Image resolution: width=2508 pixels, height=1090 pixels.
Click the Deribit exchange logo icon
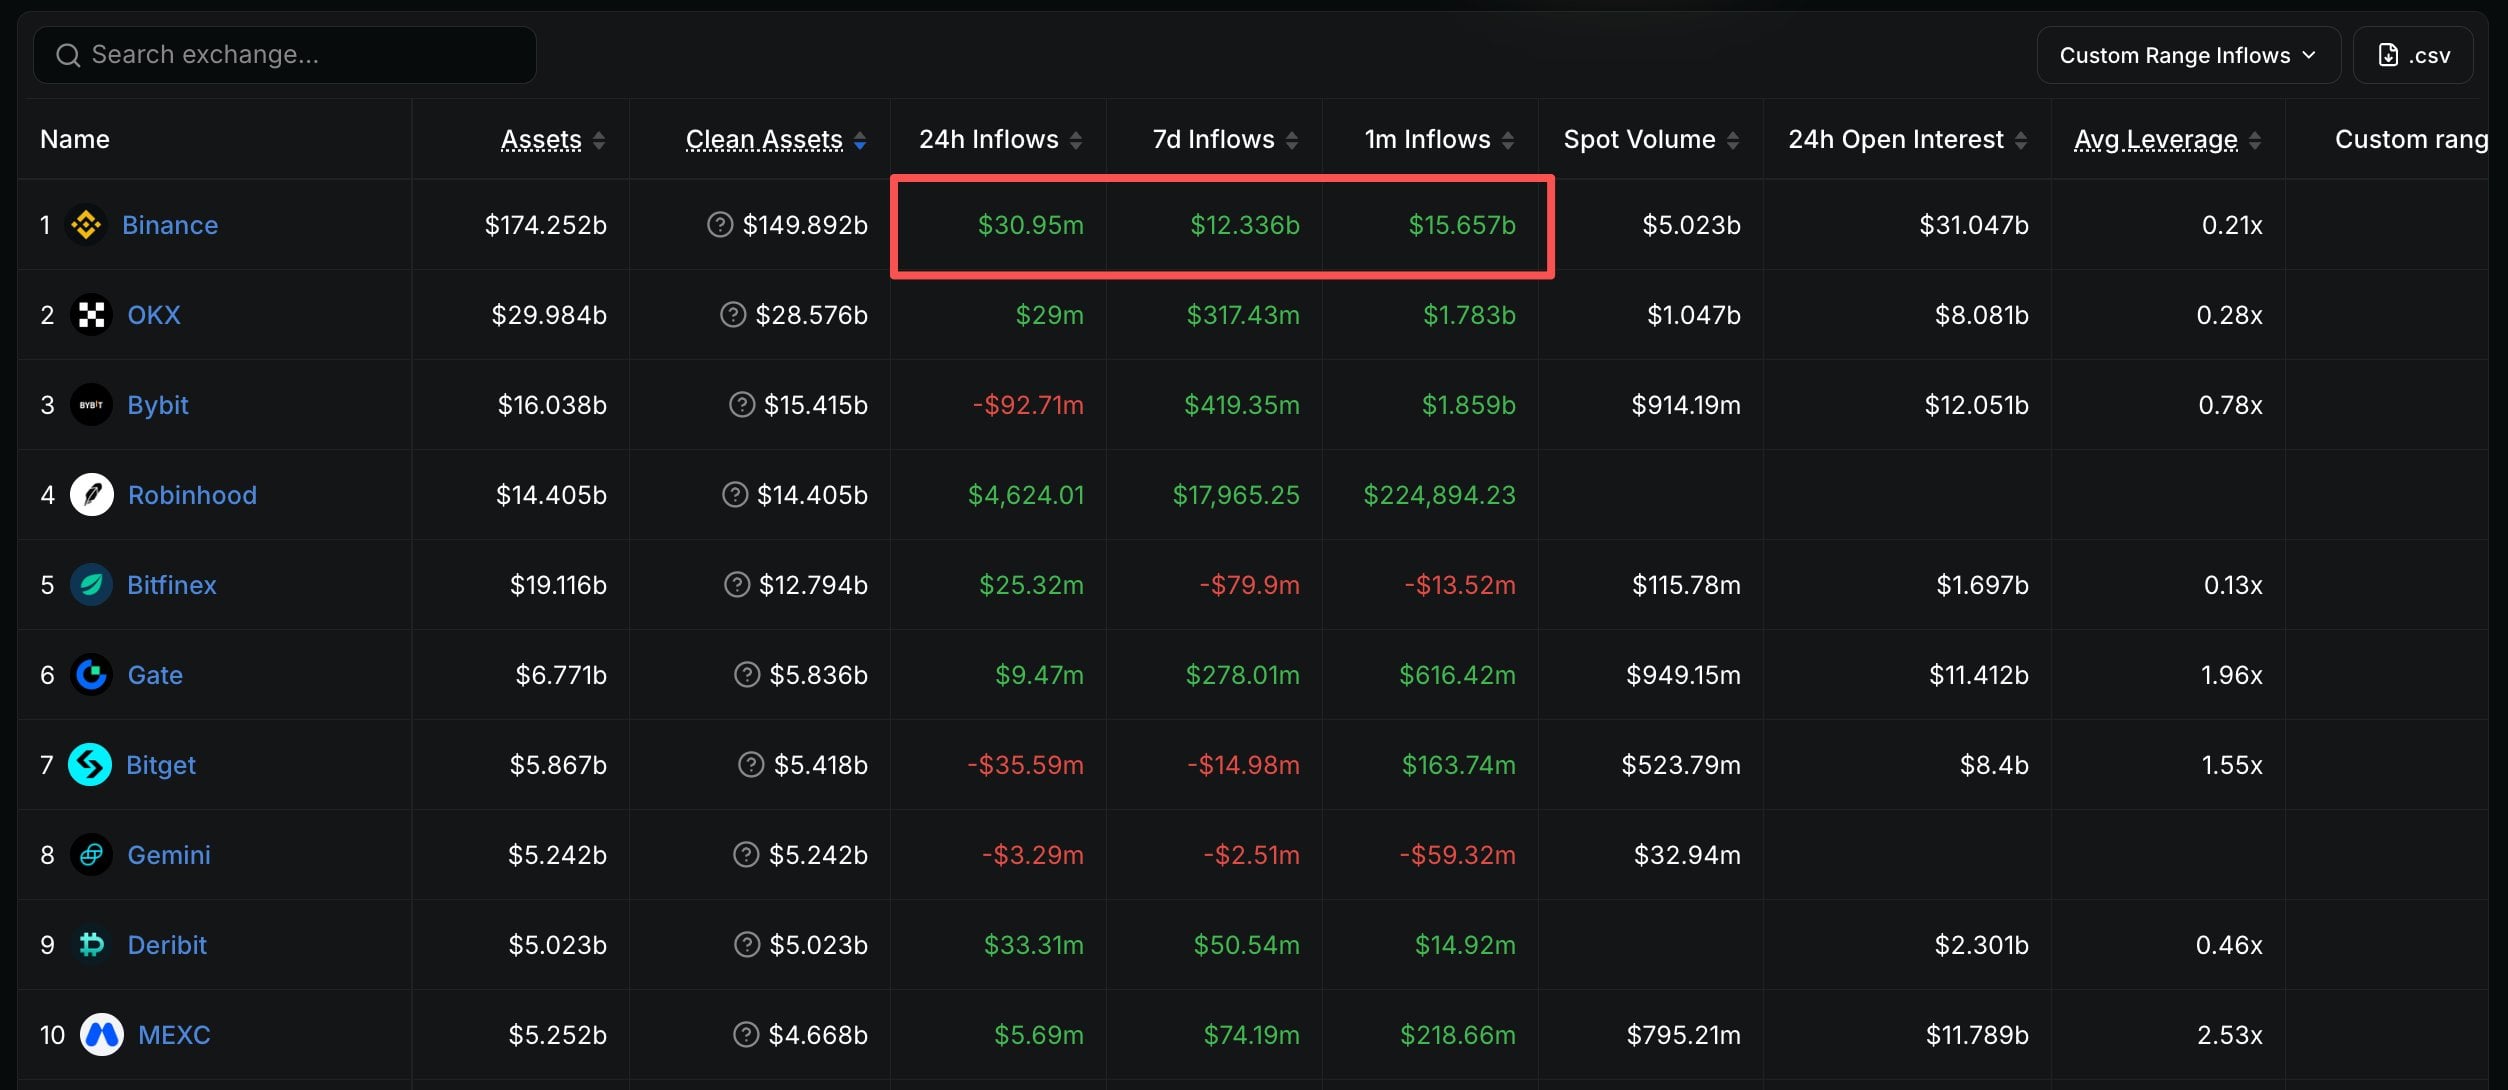91,945
